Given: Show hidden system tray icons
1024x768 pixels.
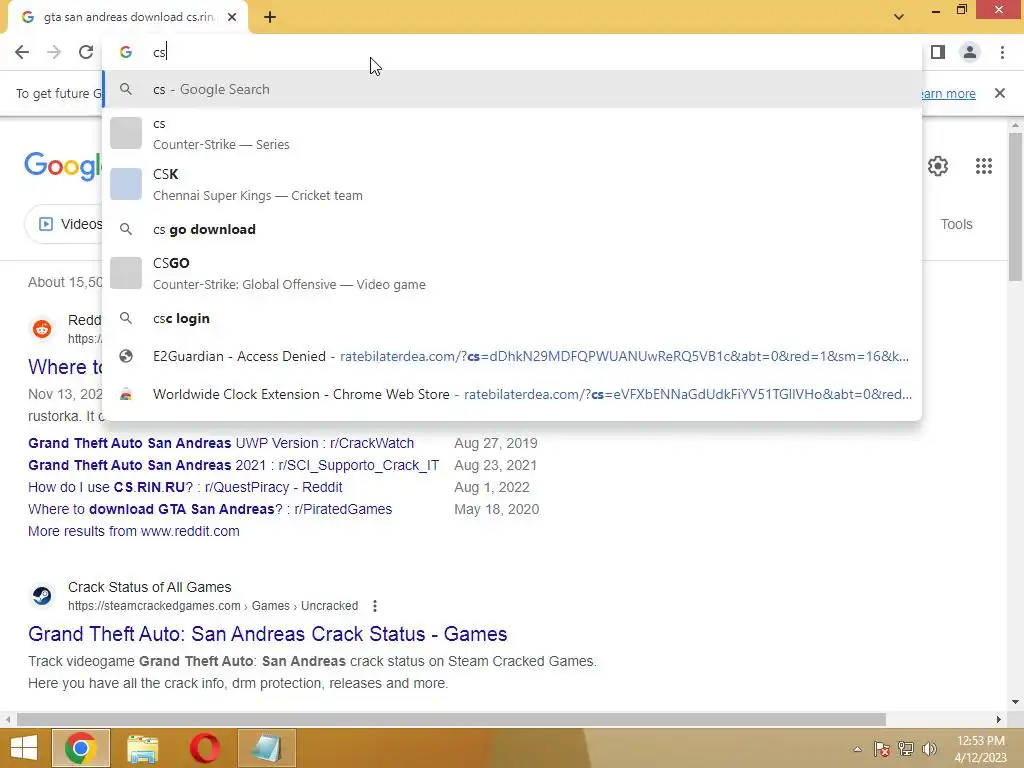Looking at the screenshot, I should click(857, 749).
